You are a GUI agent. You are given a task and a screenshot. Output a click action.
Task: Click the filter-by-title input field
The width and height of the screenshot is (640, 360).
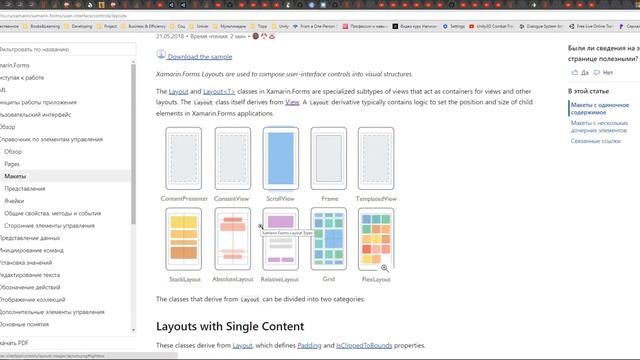tap(67, 49)
